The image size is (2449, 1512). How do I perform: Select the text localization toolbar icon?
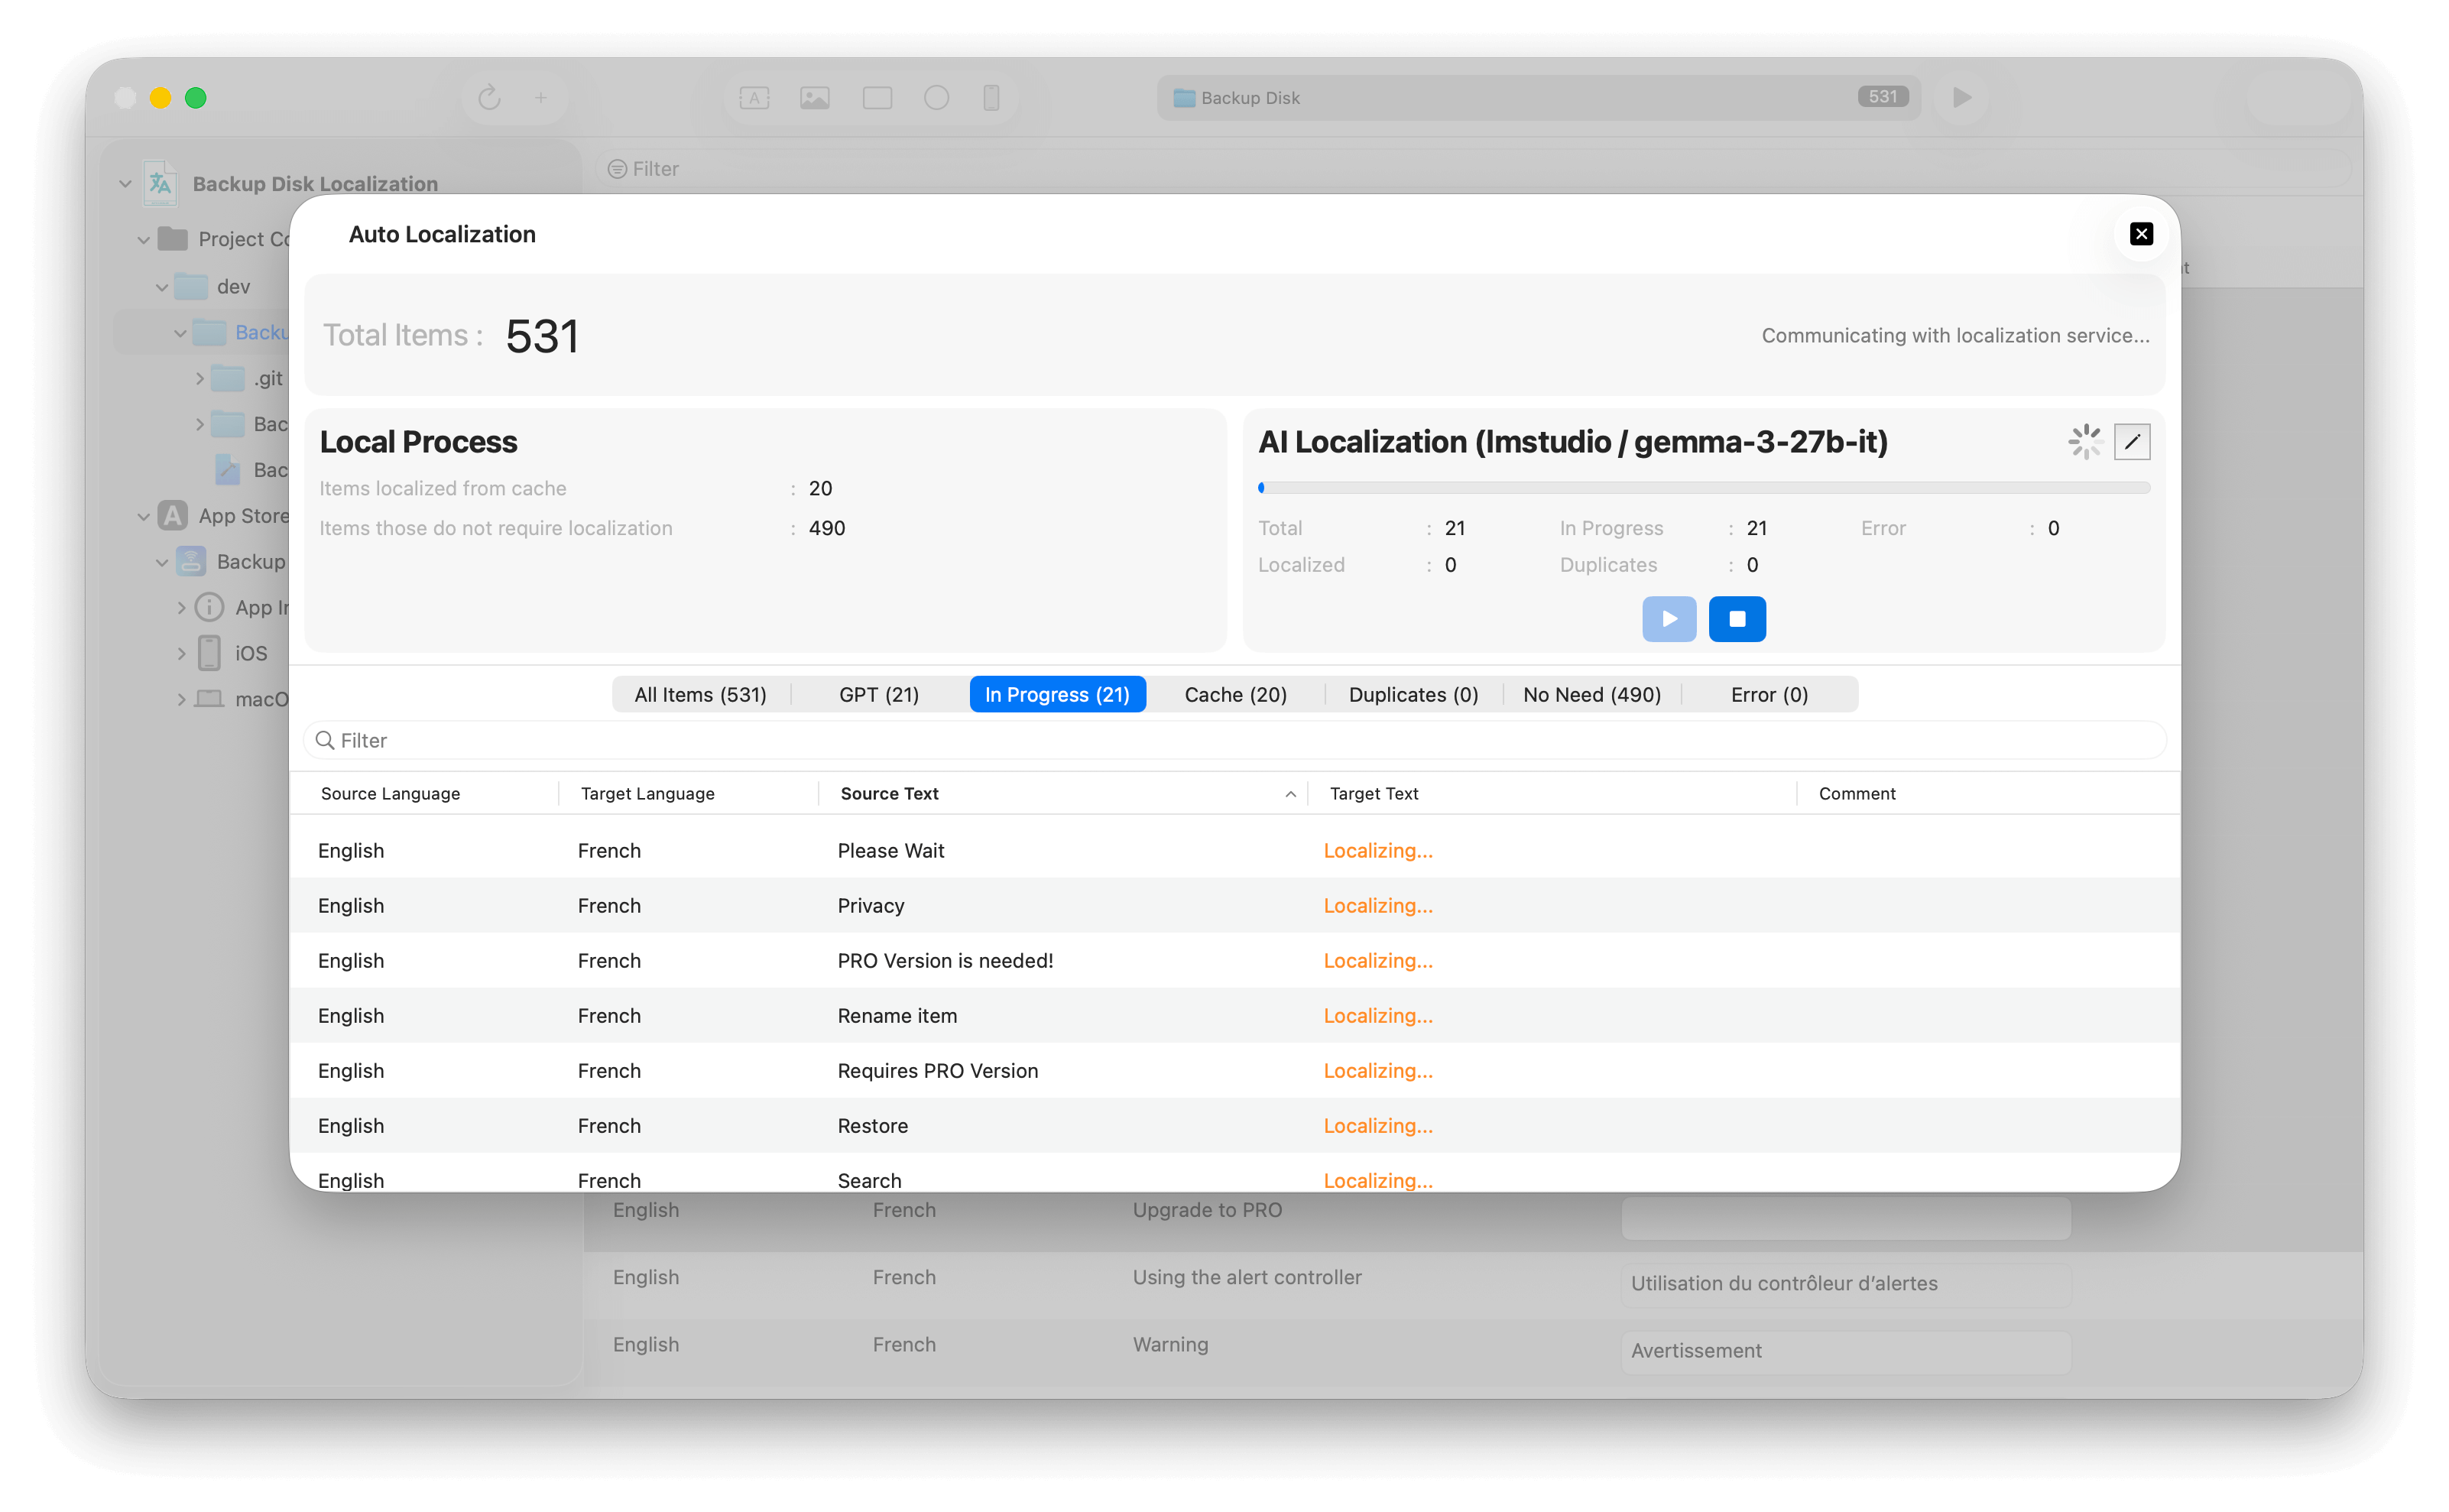pos(754,98)
